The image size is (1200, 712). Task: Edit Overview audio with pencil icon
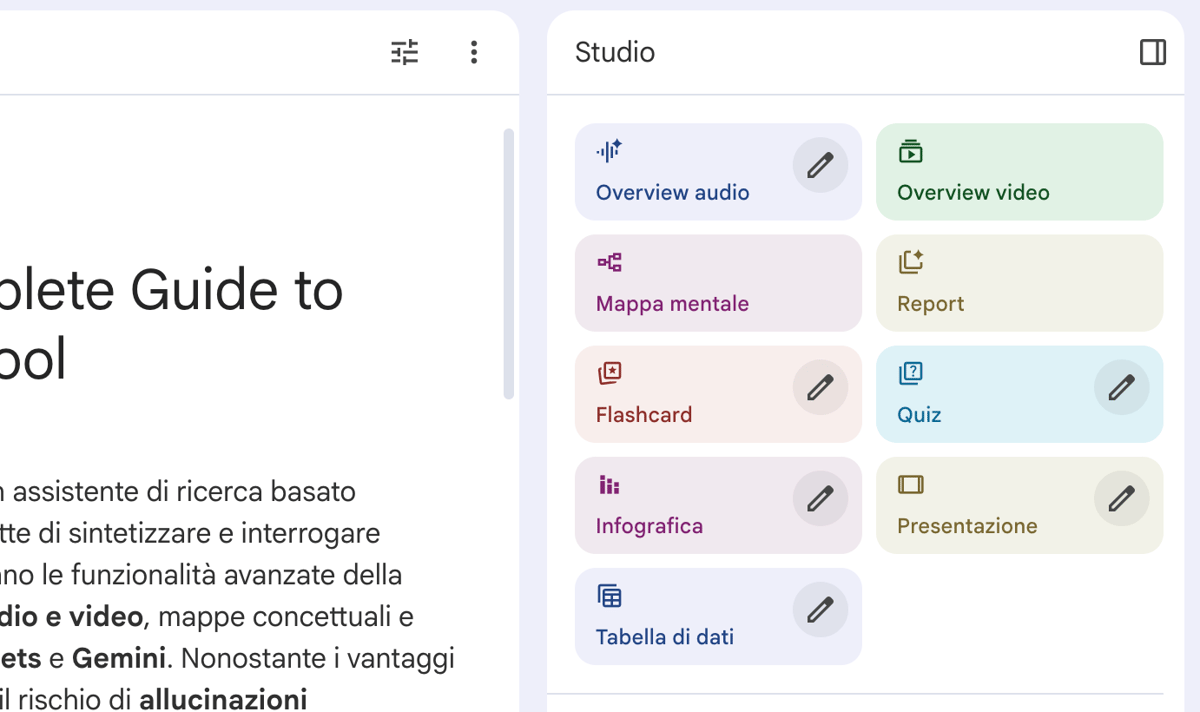point(820,165)
